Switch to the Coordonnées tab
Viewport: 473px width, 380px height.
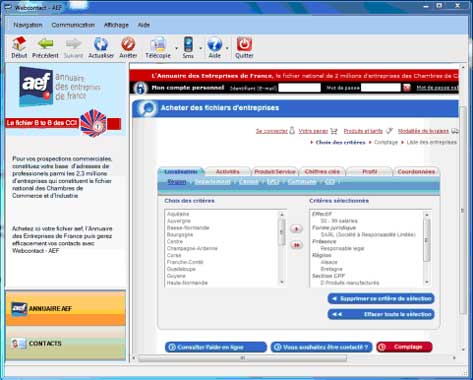point(416,171)
